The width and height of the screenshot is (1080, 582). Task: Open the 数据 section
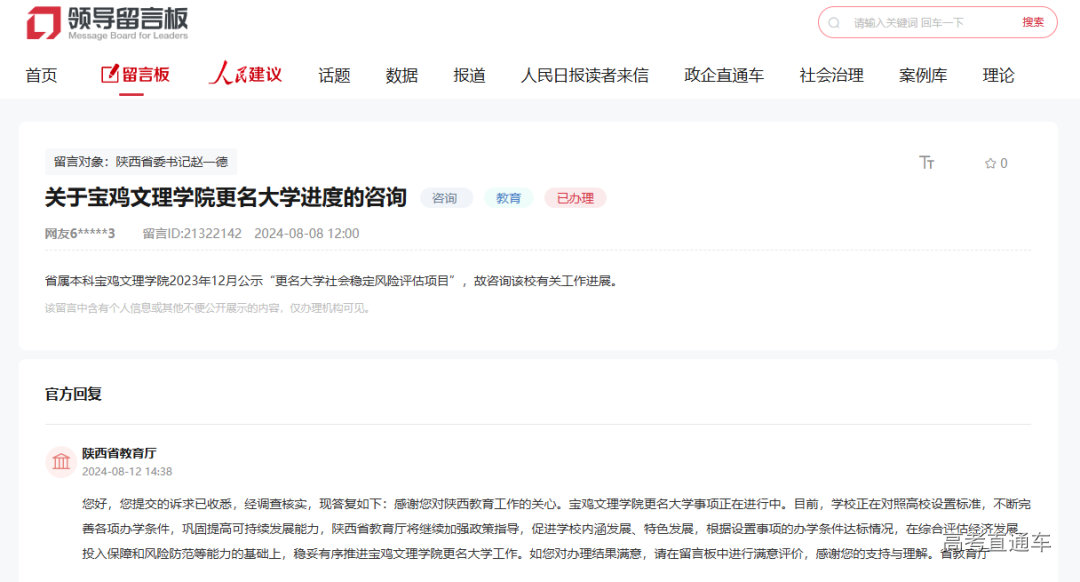click(x=402, y=74)
